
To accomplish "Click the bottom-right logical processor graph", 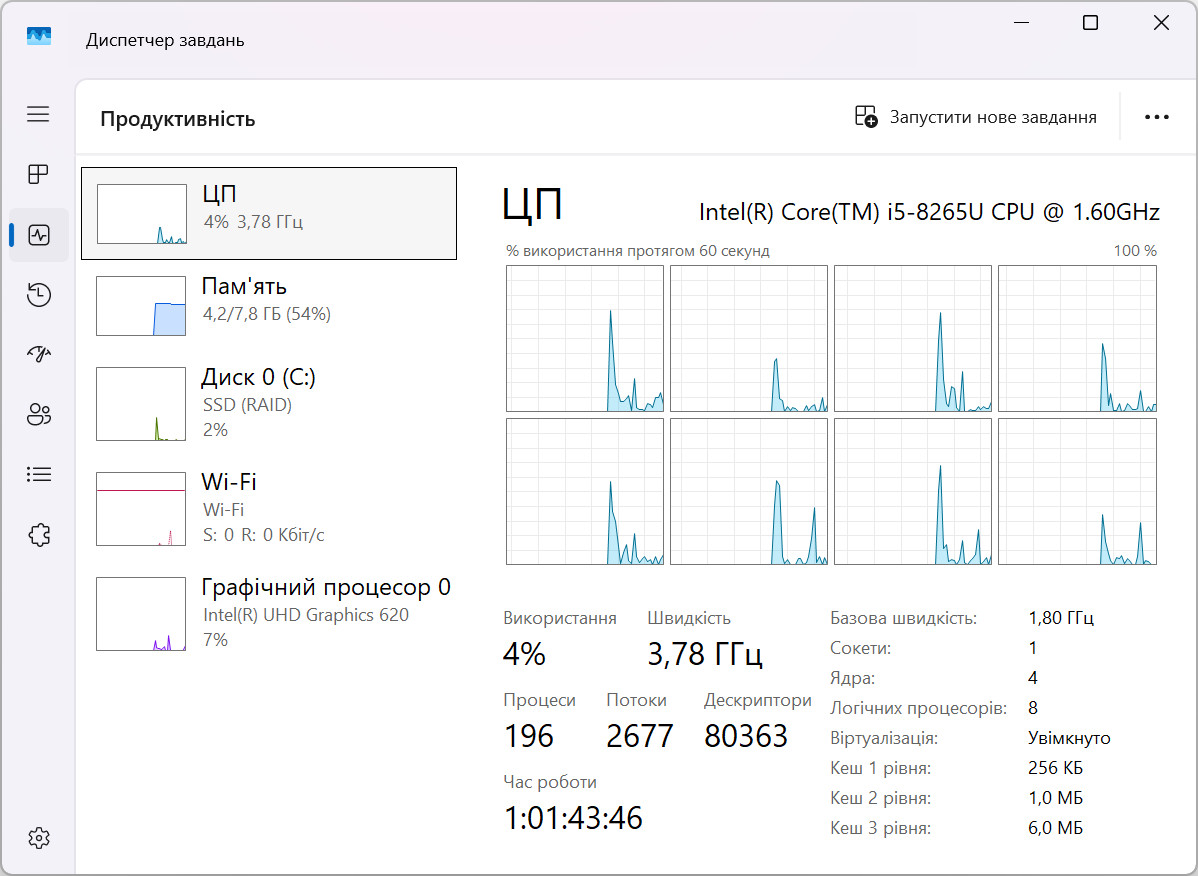I will [x=1077, y=491].
